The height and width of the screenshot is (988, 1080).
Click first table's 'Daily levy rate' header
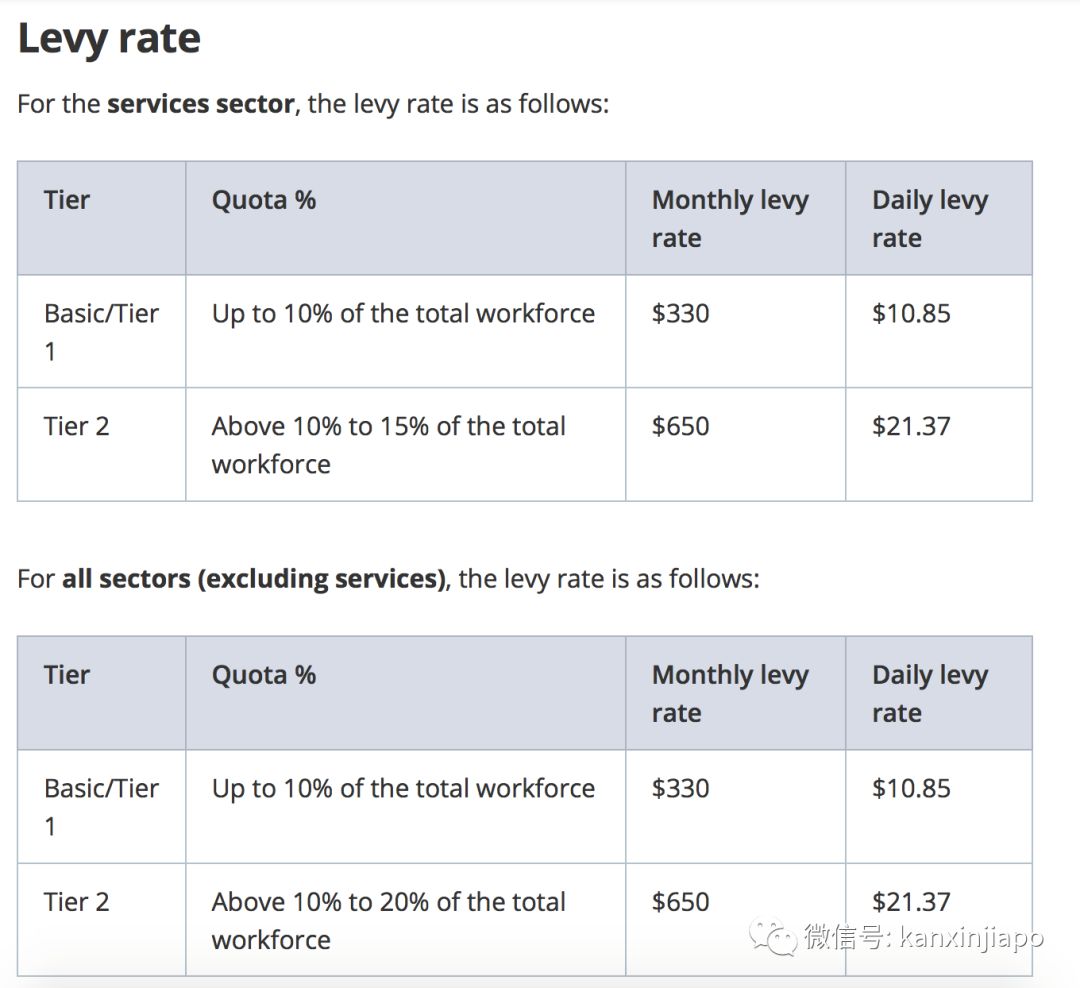click(930, 218)
